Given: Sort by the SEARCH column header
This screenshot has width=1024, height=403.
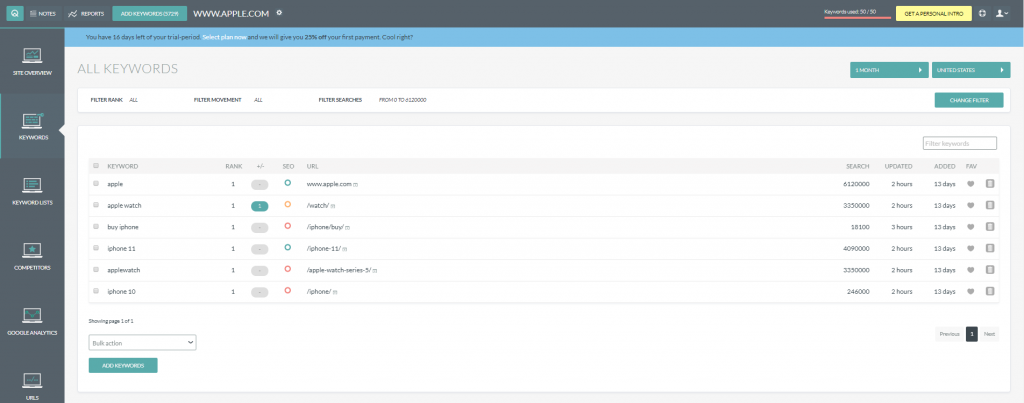Looking at the screenshot, I should (x=857, y=166).
